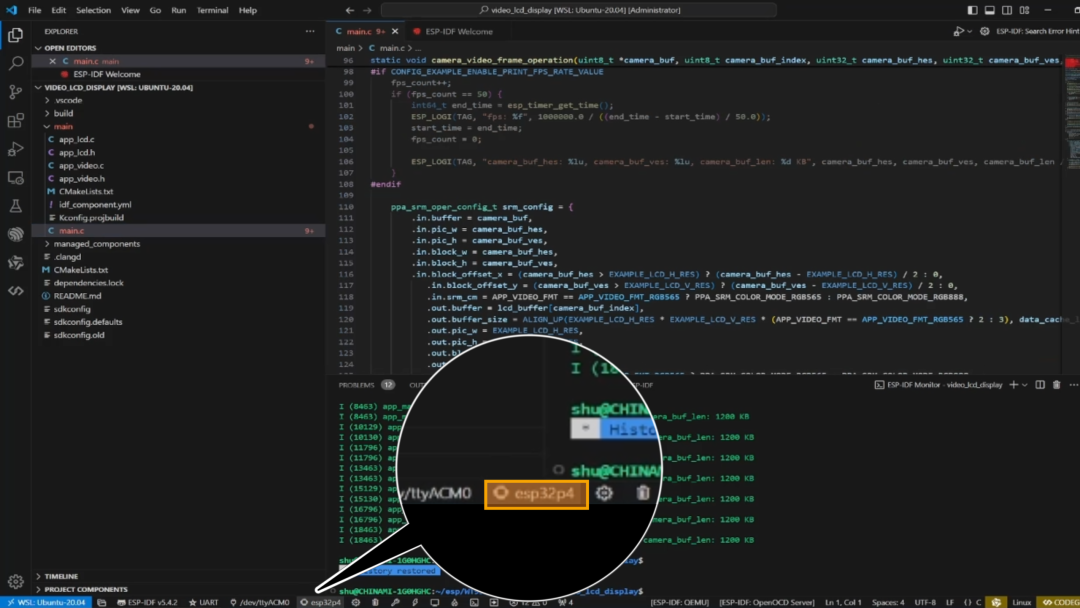Open the Source Control view
The width and height of the screenshot is (1080, 608).
[15, 92]
